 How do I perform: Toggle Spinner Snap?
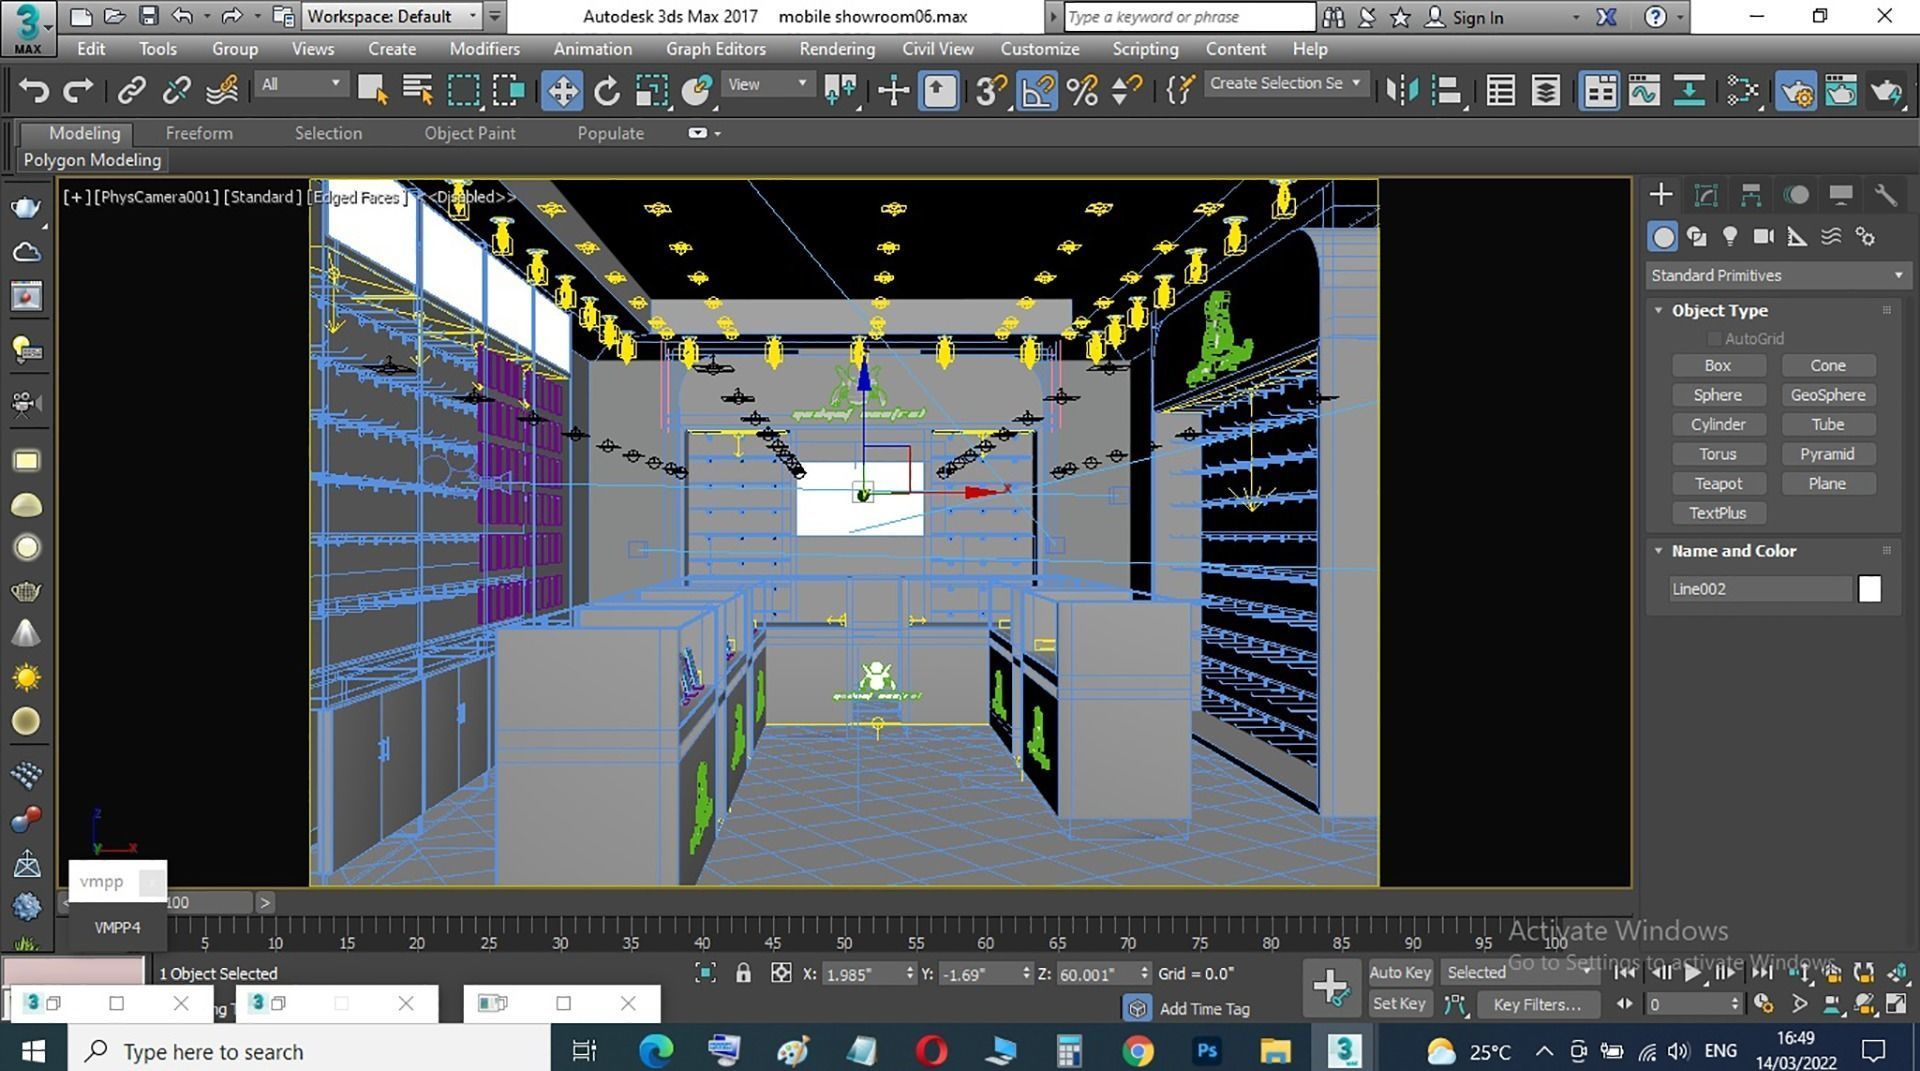[1126, 91]
